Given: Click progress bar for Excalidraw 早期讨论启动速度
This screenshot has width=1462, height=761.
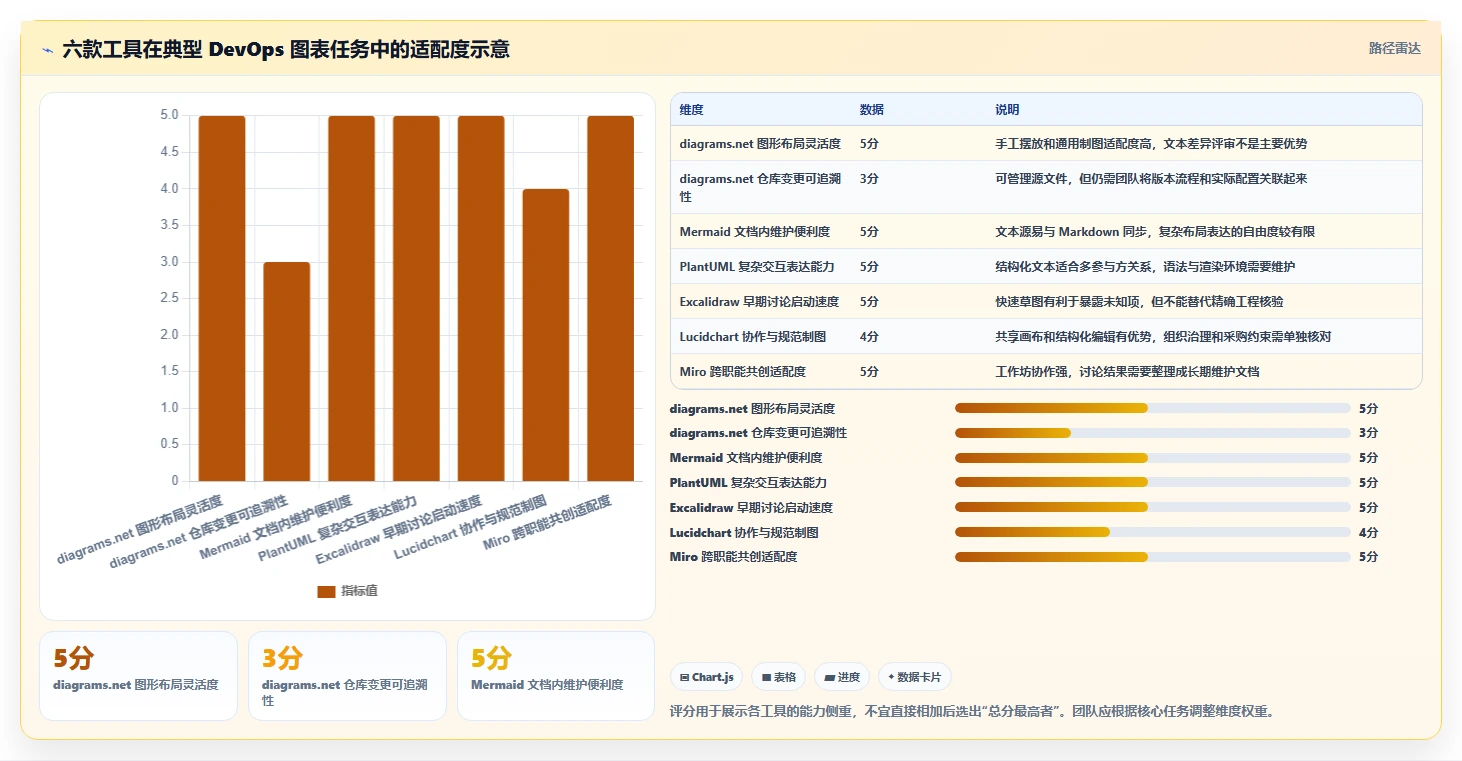Looking at the screenshot, I should [1153, 507].
